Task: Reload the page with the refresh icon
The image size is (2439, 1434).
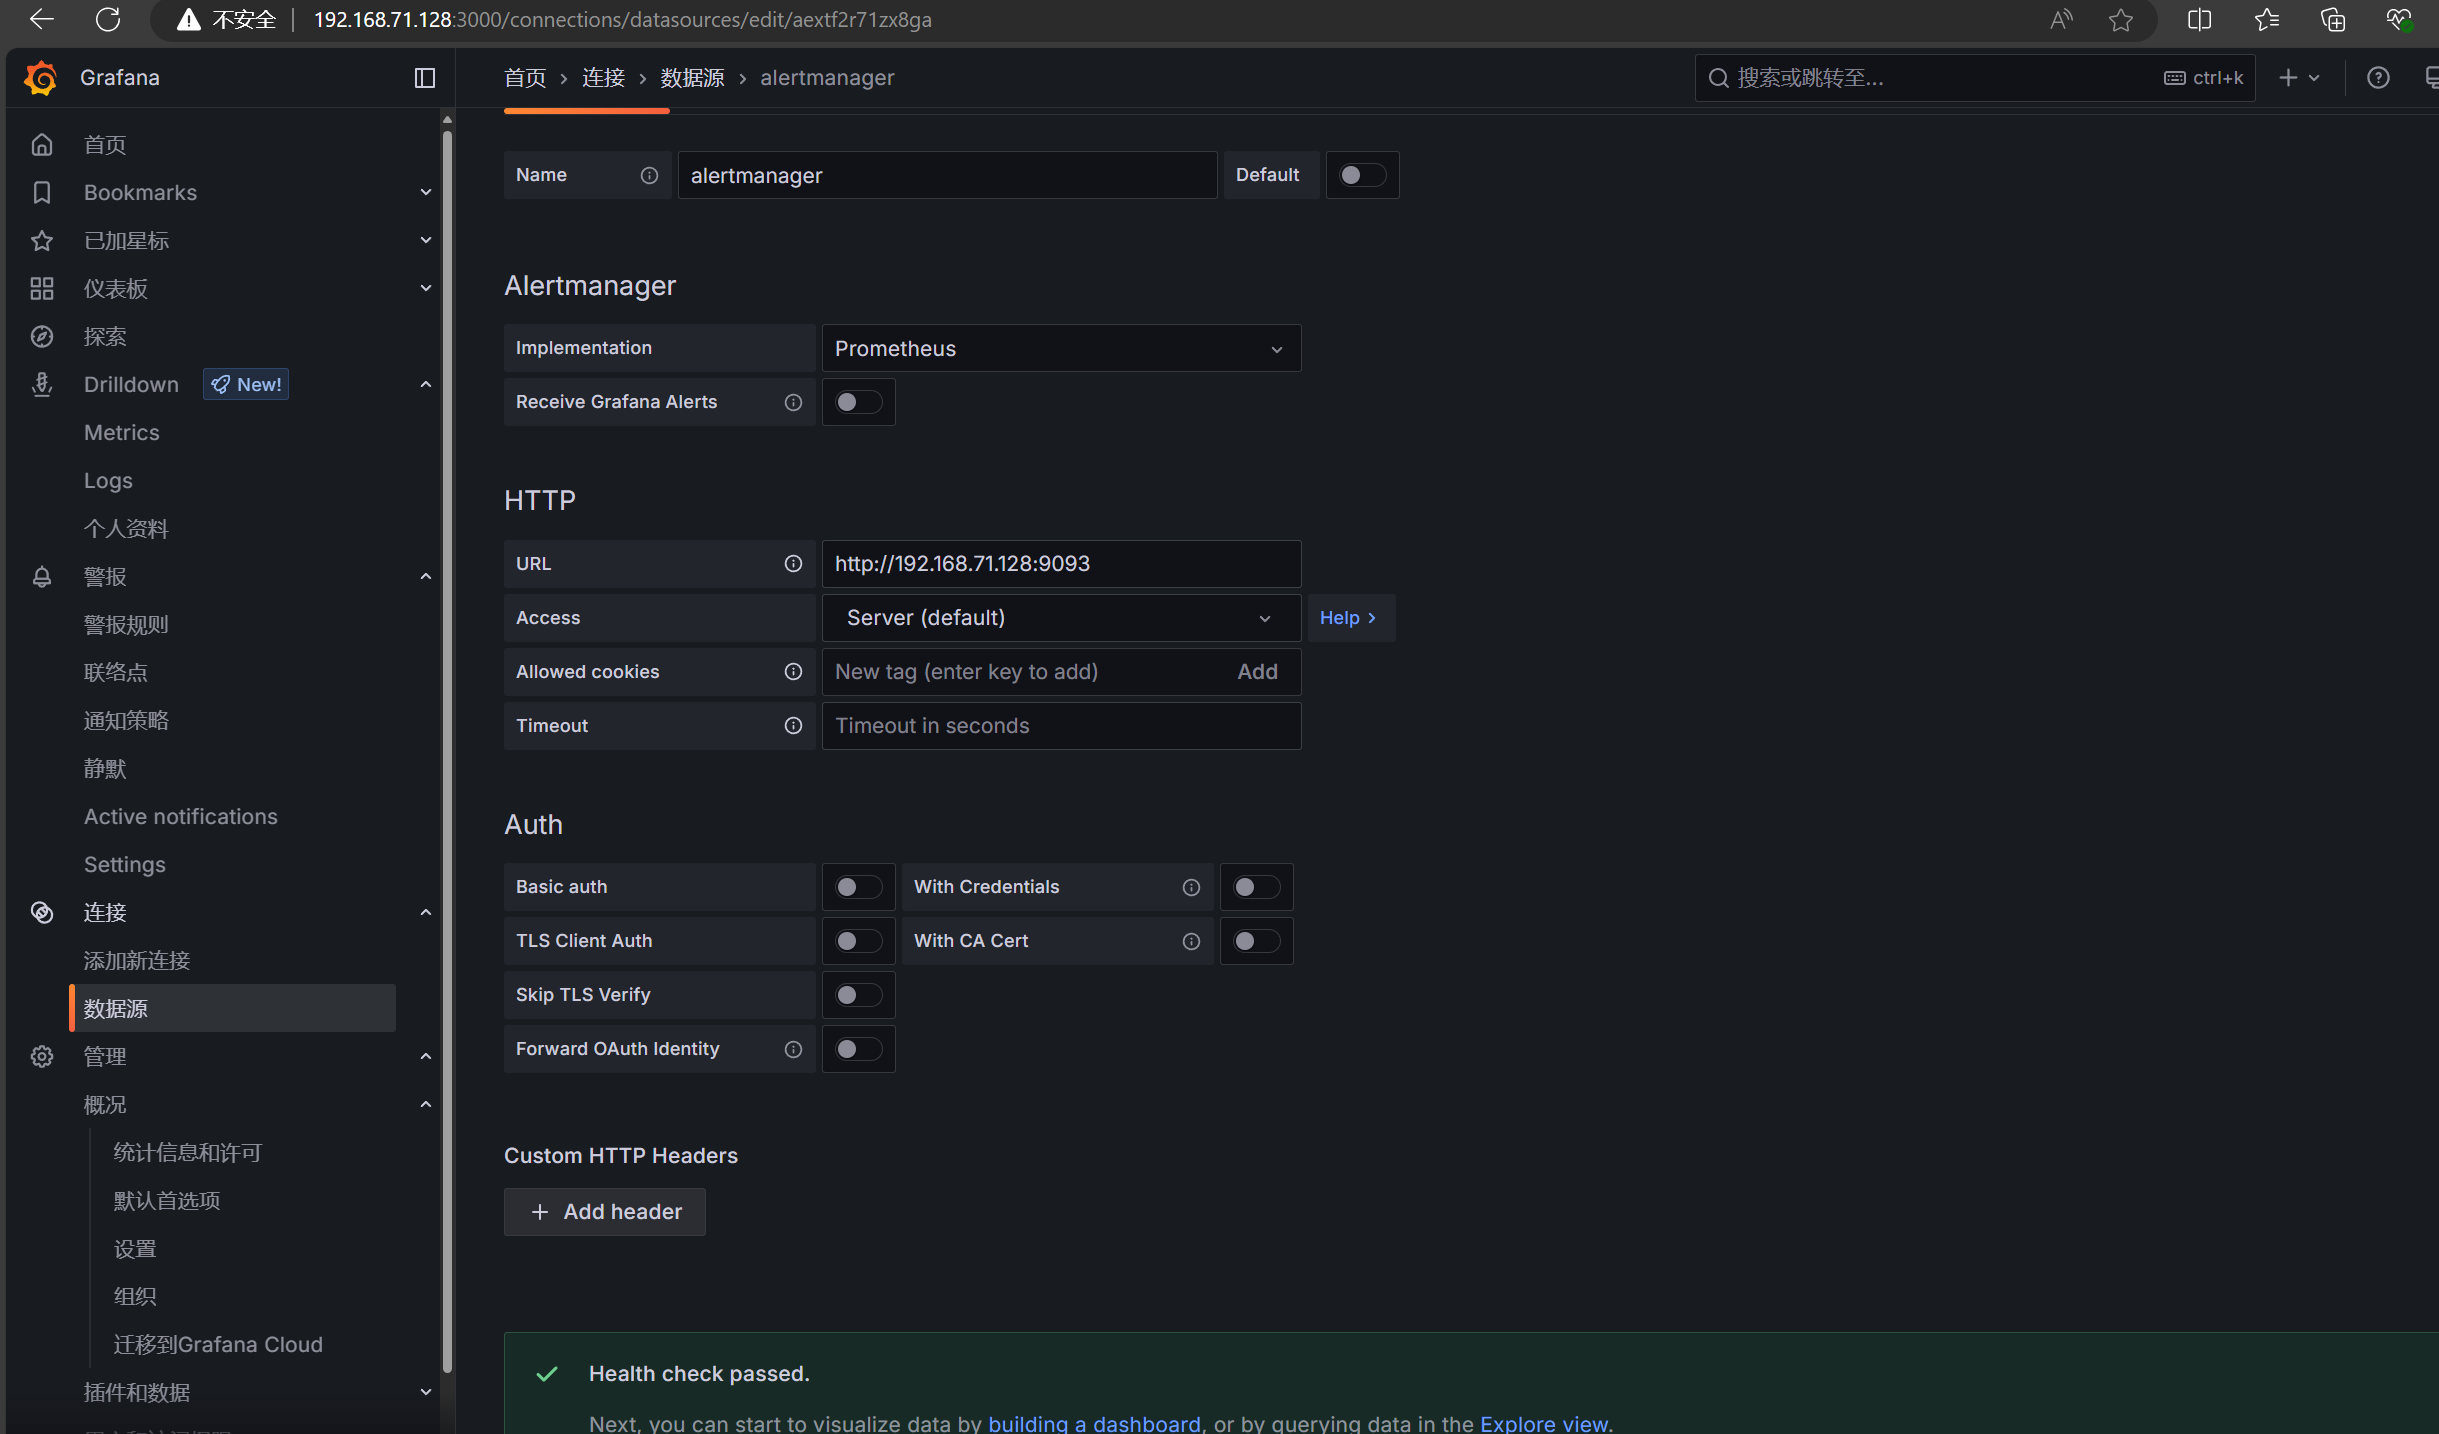Action: pyautogui.click(x=108, y=20)
